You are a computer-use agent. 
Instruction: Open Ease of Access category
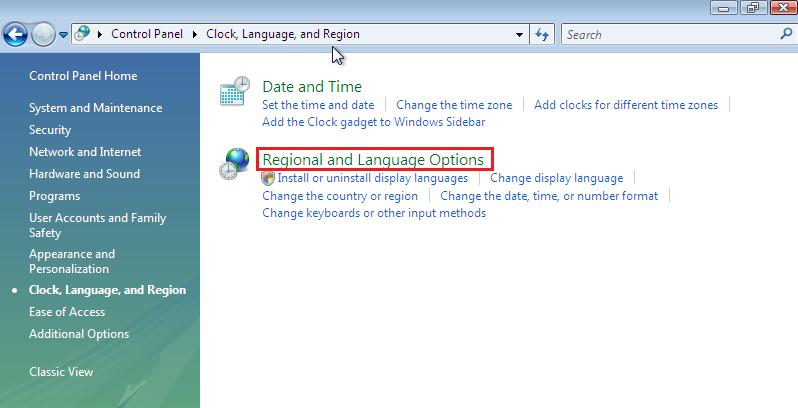pos(67,312)
